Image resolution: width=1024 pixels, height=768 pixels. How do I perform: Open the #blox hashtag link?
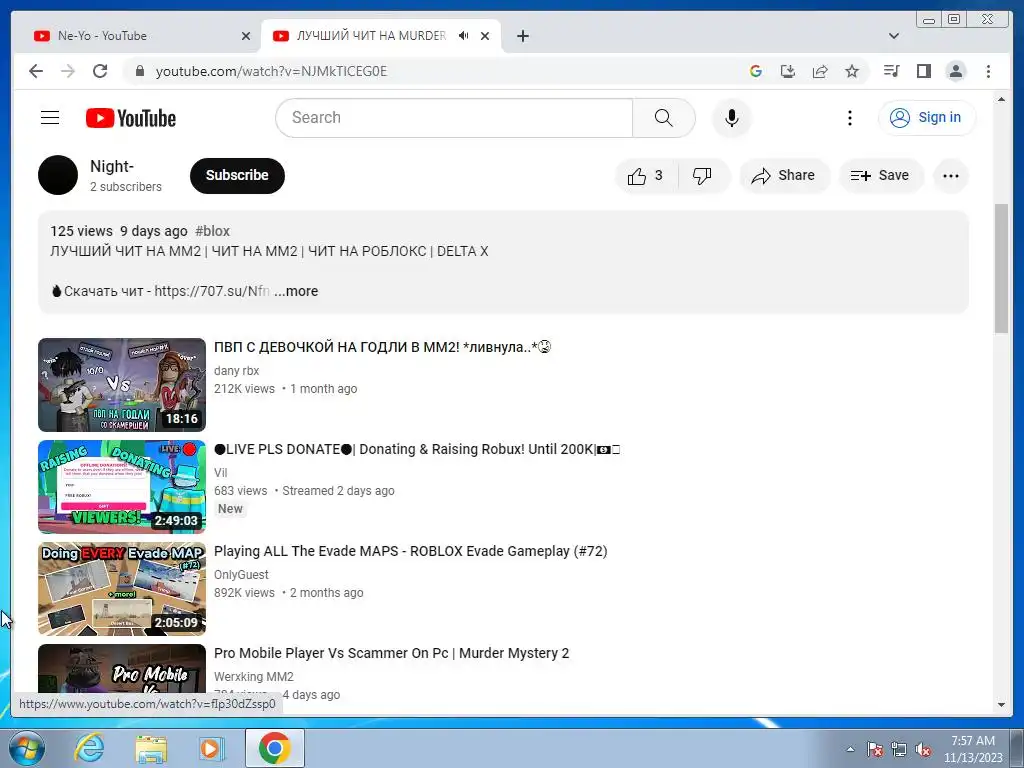(x=212, y=231)
